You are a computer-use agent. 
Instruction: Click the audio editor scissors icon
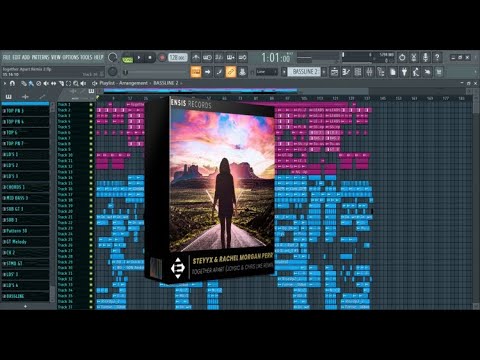point(414,57)
